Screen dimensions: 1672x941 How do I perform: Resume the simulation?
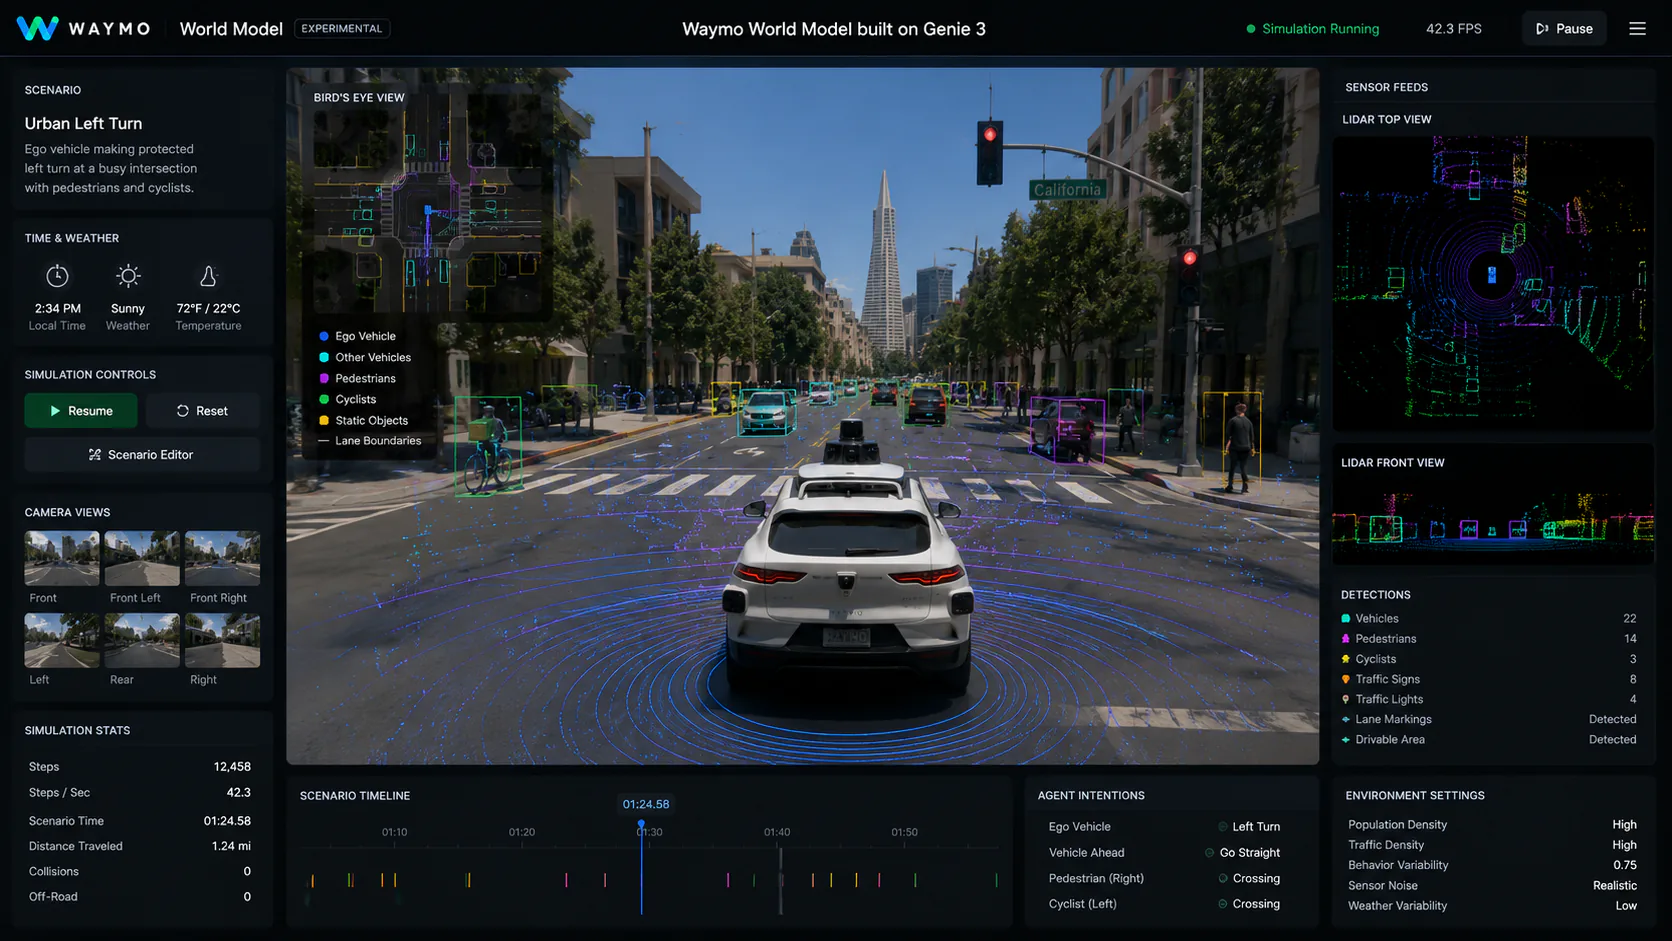click(81, 411)
